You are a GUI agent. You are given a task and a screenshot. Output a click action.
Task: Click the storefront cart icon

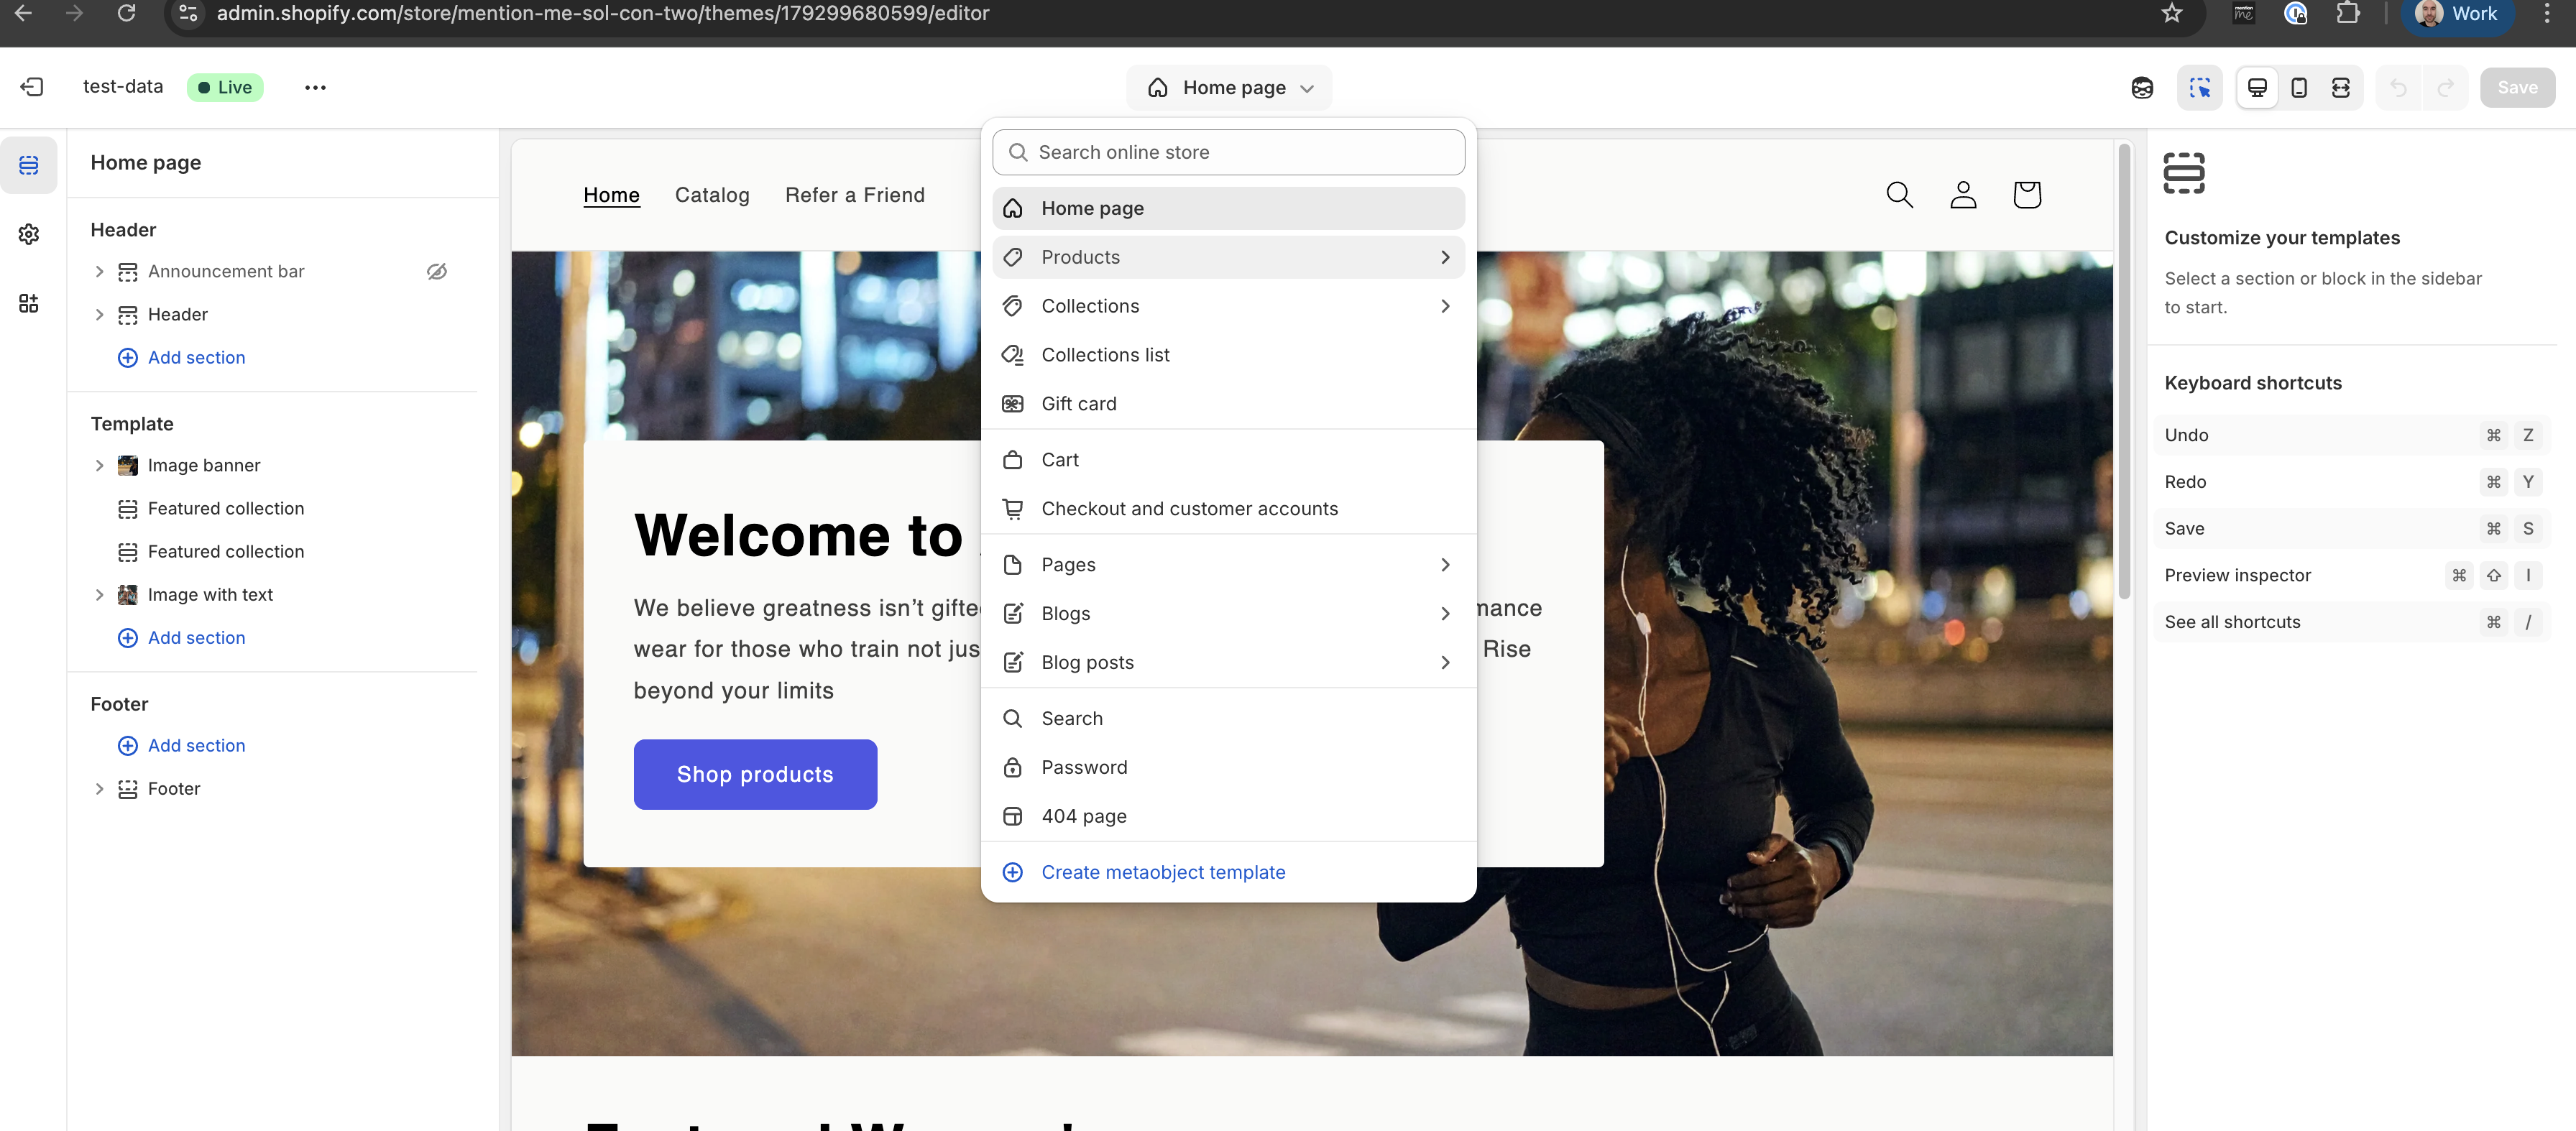(2026, 194)
